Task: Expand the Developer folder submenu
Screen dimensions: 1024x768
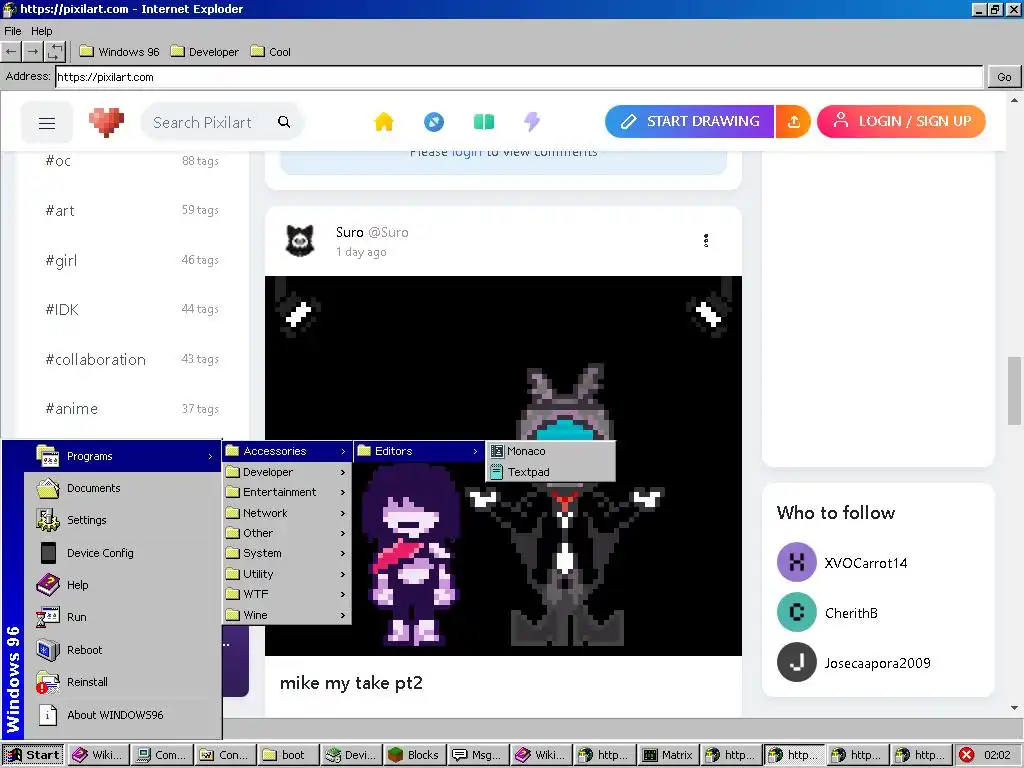Action: pyautogui.click(x=287, y=472)
